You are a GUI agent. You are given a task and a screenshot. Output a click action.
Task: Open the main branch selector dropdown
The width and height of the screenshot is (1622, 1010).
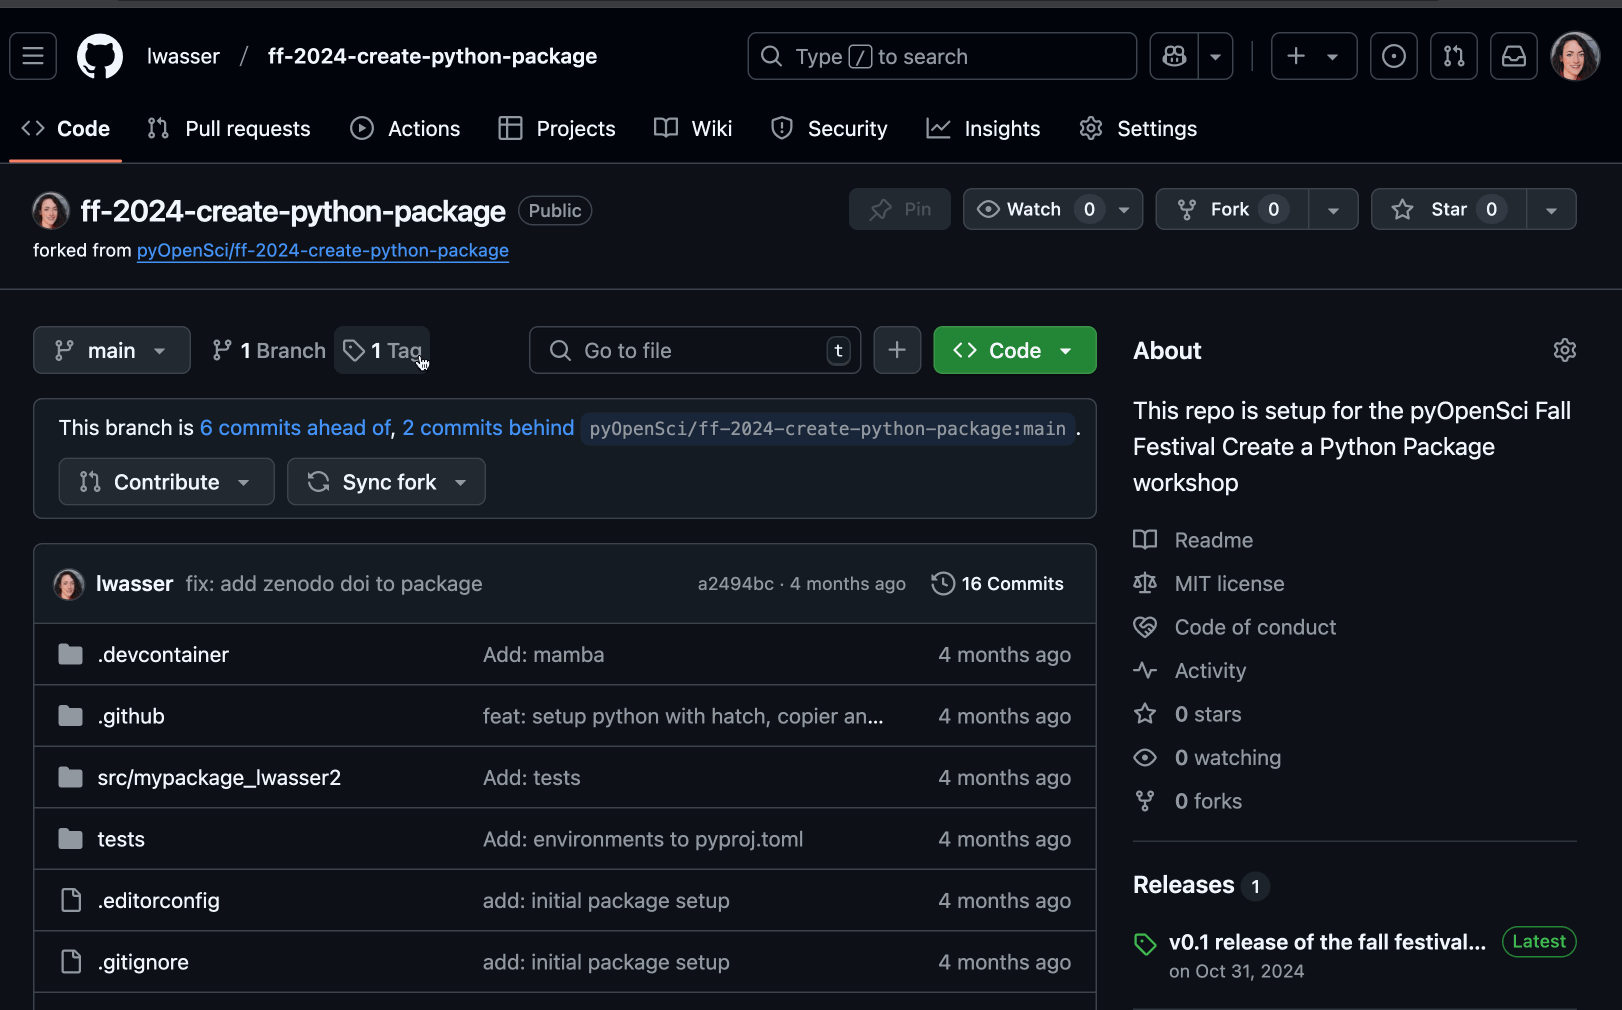coord(111,350)
